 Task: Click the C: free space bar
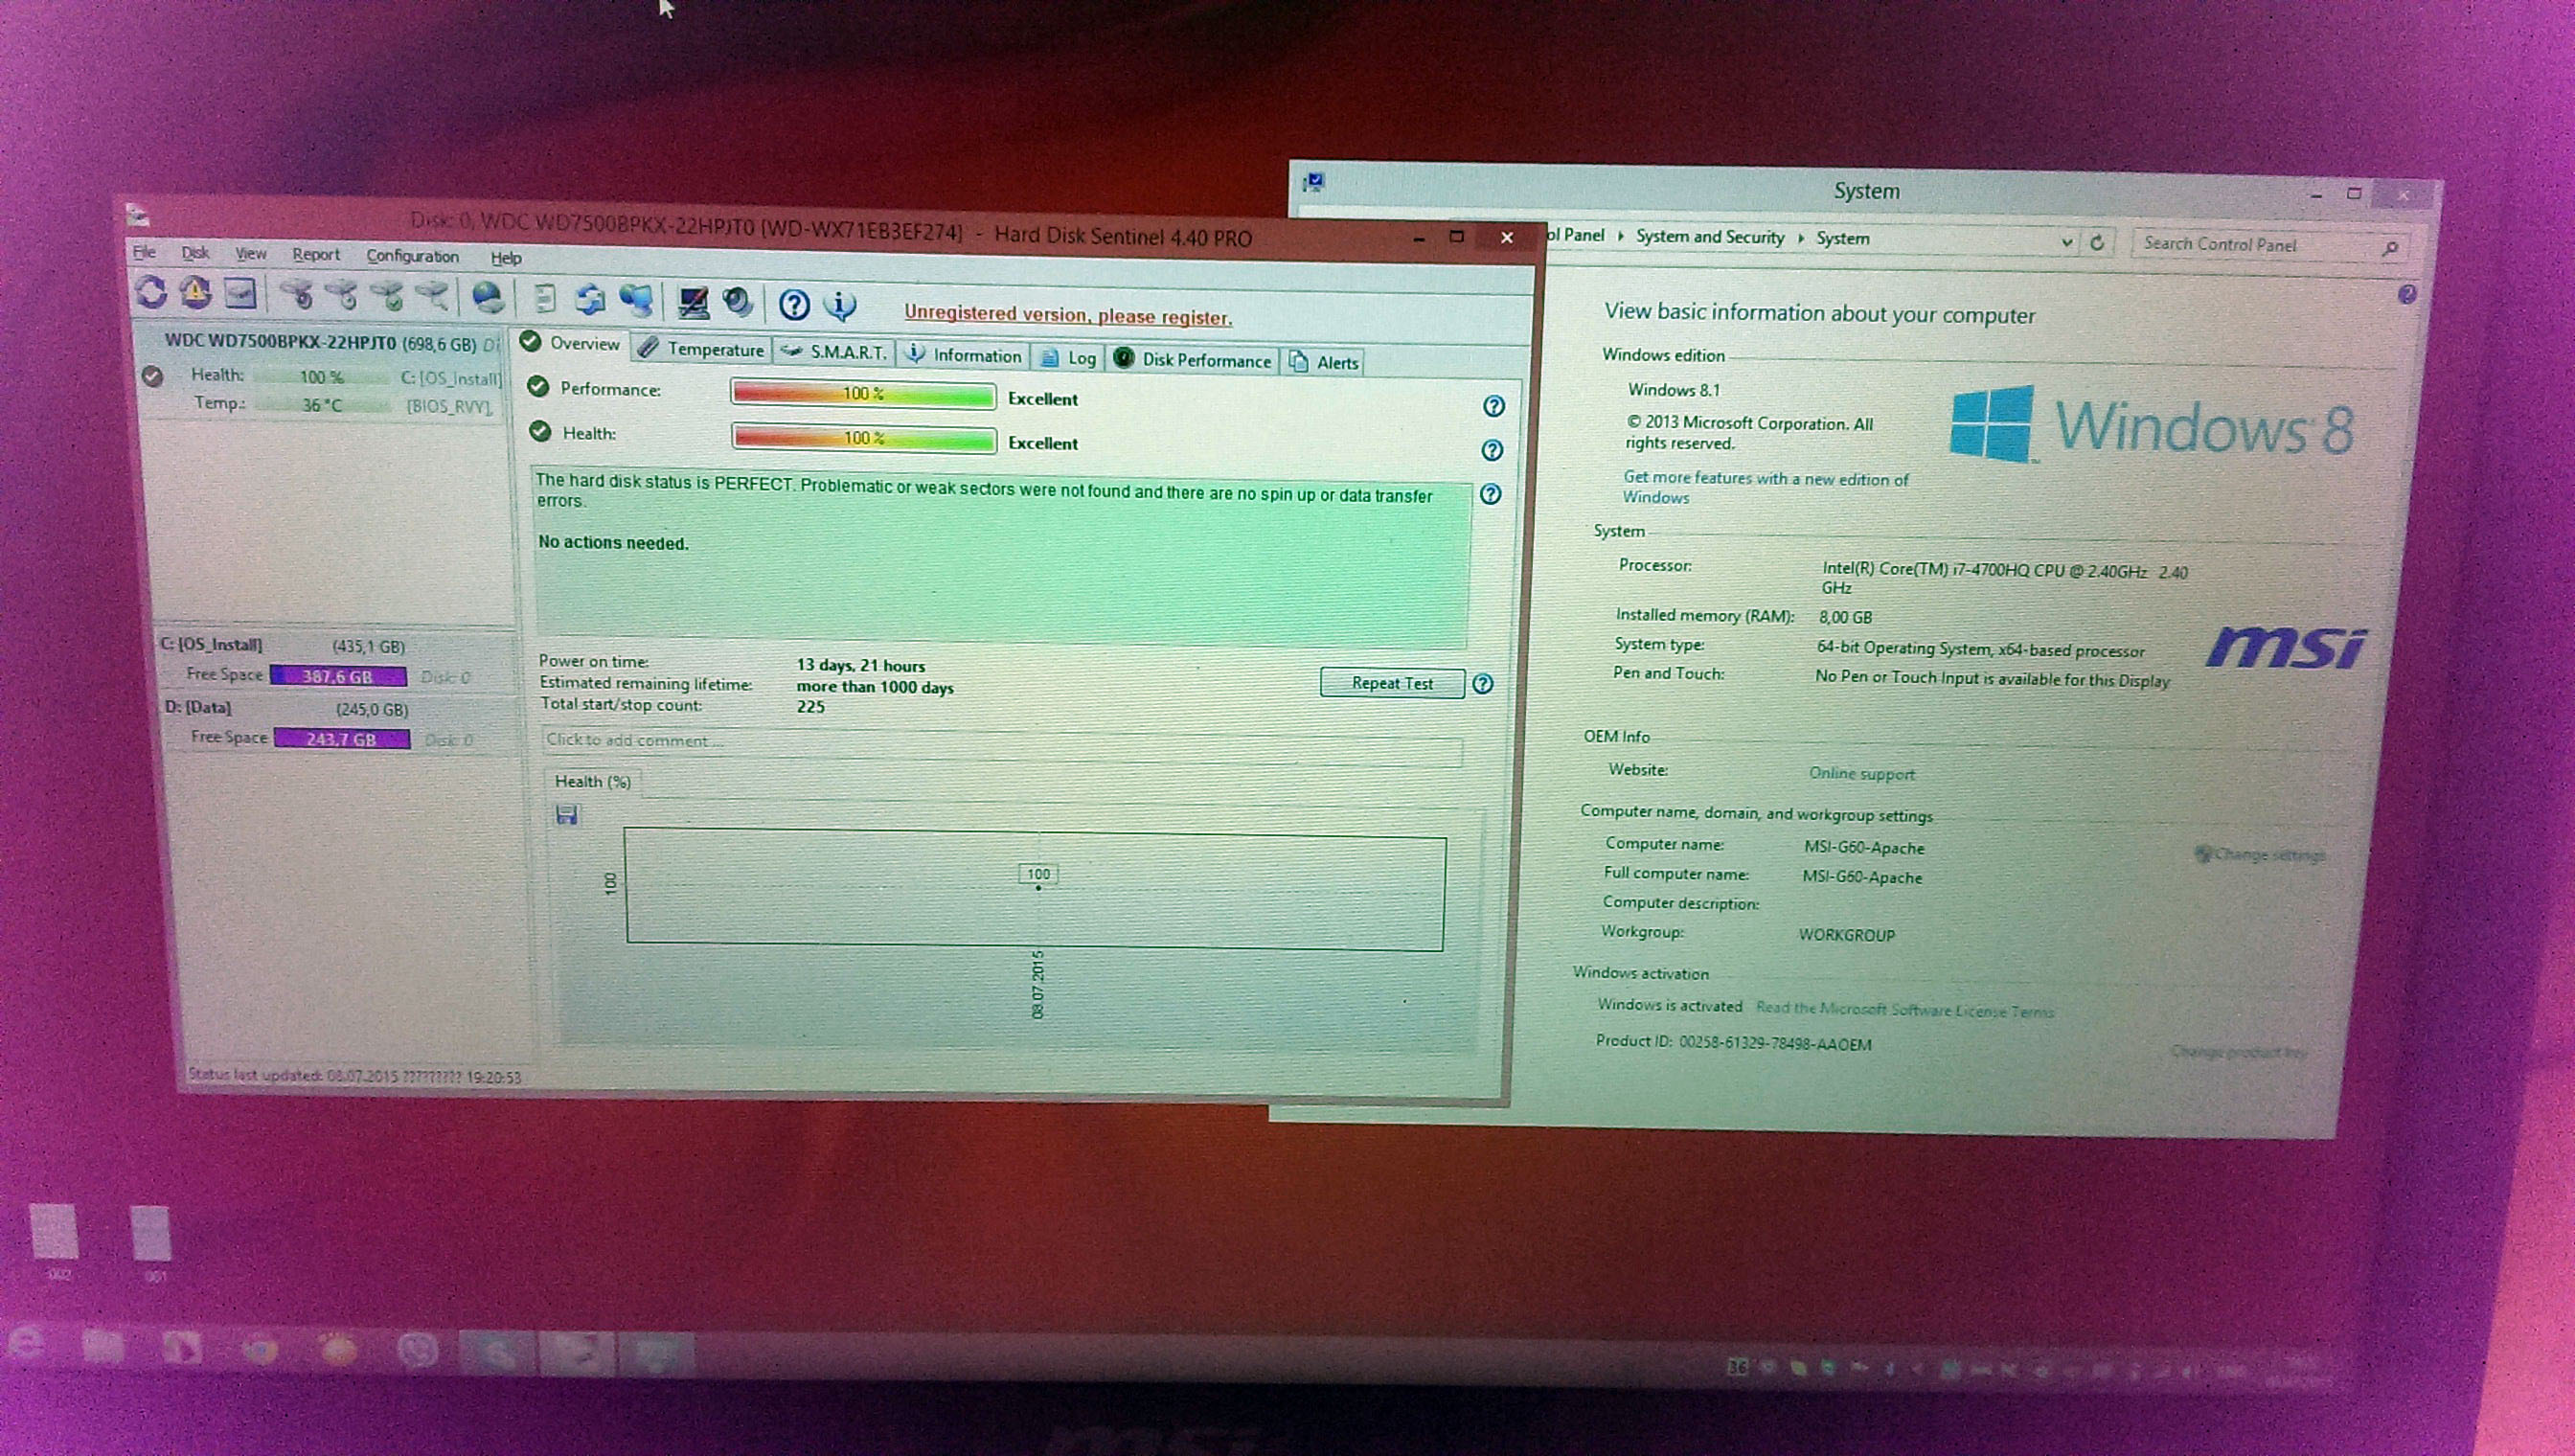[338, 677]
